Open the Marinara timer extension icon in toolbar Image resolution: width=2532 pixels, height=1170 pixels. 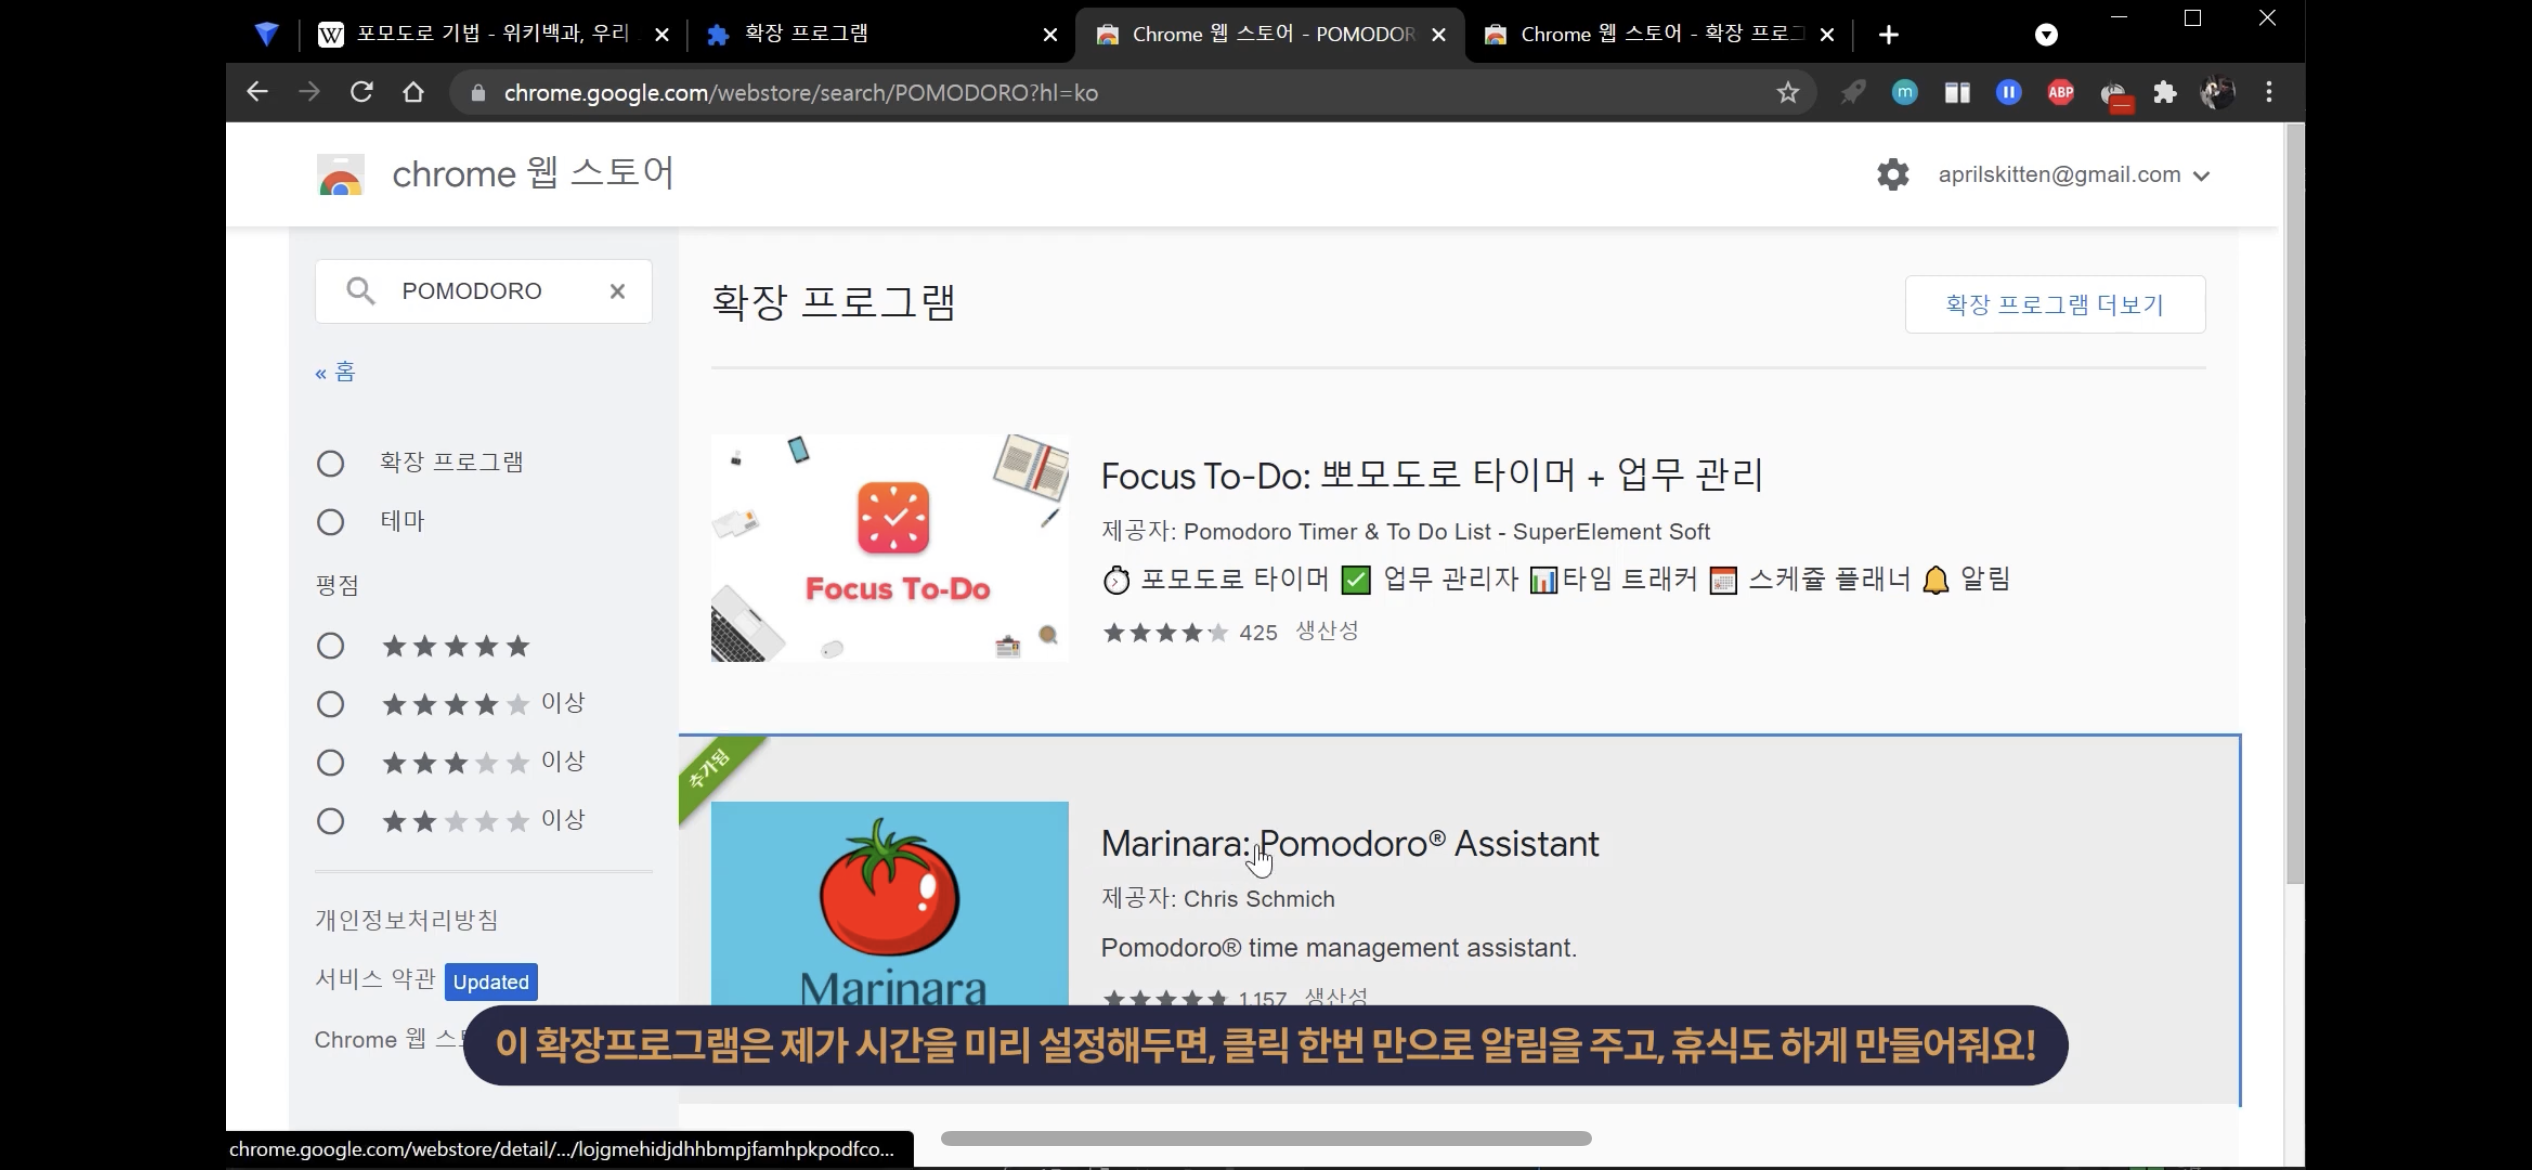[2115, 96]
